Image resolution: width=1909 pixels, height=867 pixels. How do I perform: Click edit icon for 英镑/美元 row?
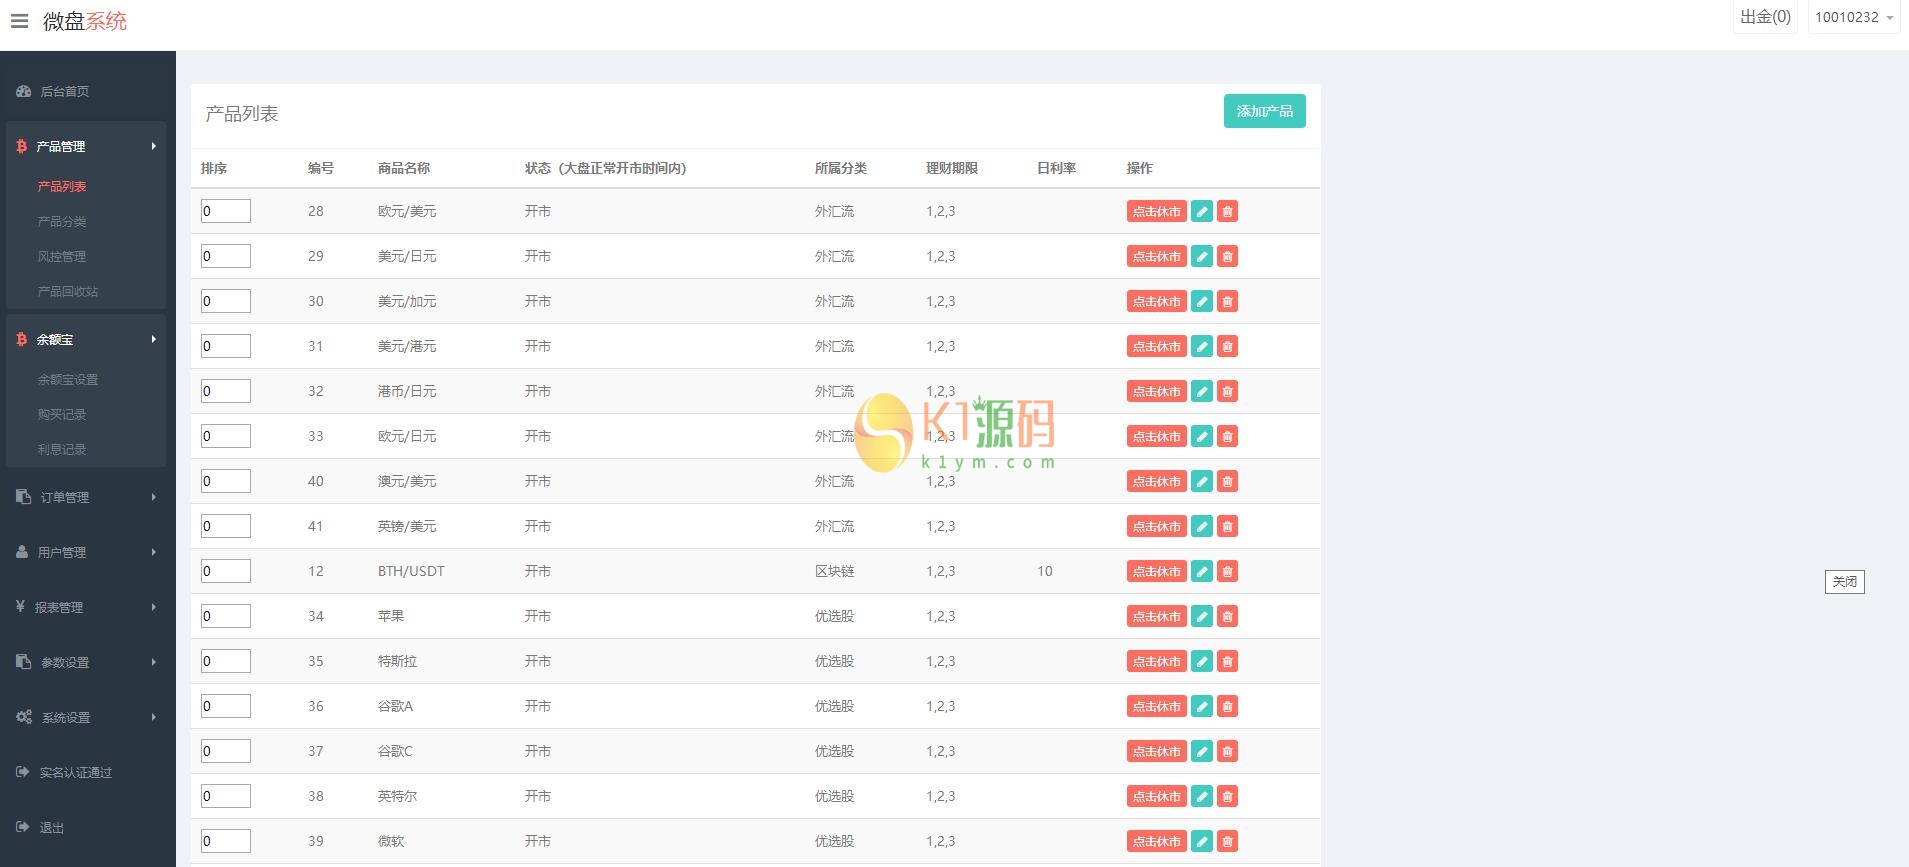click(1202, 526)
